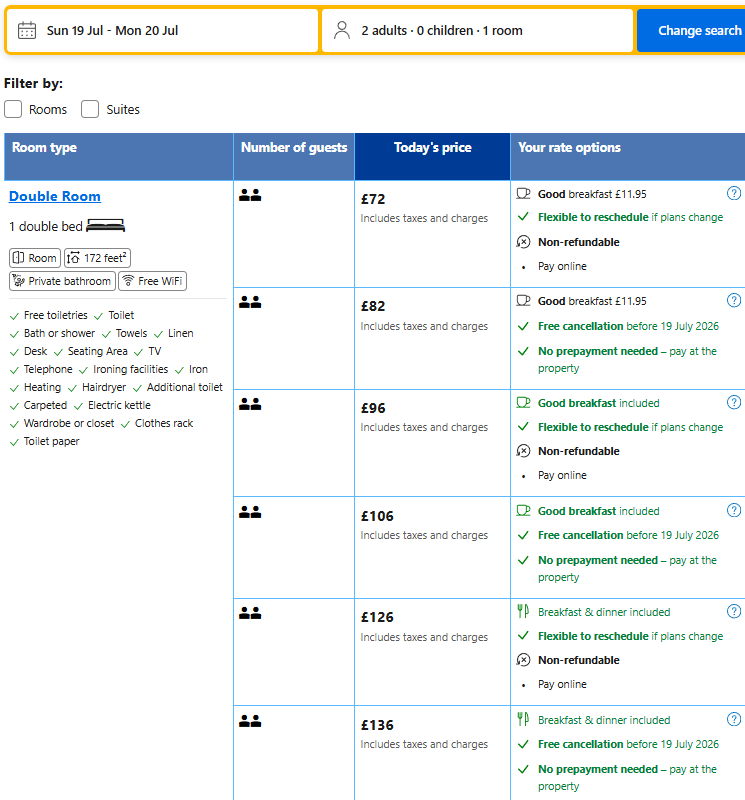This screenshot has height=800, width=745.
Task: Tick the Suites filter checkbox
Action: coord(90,109)
